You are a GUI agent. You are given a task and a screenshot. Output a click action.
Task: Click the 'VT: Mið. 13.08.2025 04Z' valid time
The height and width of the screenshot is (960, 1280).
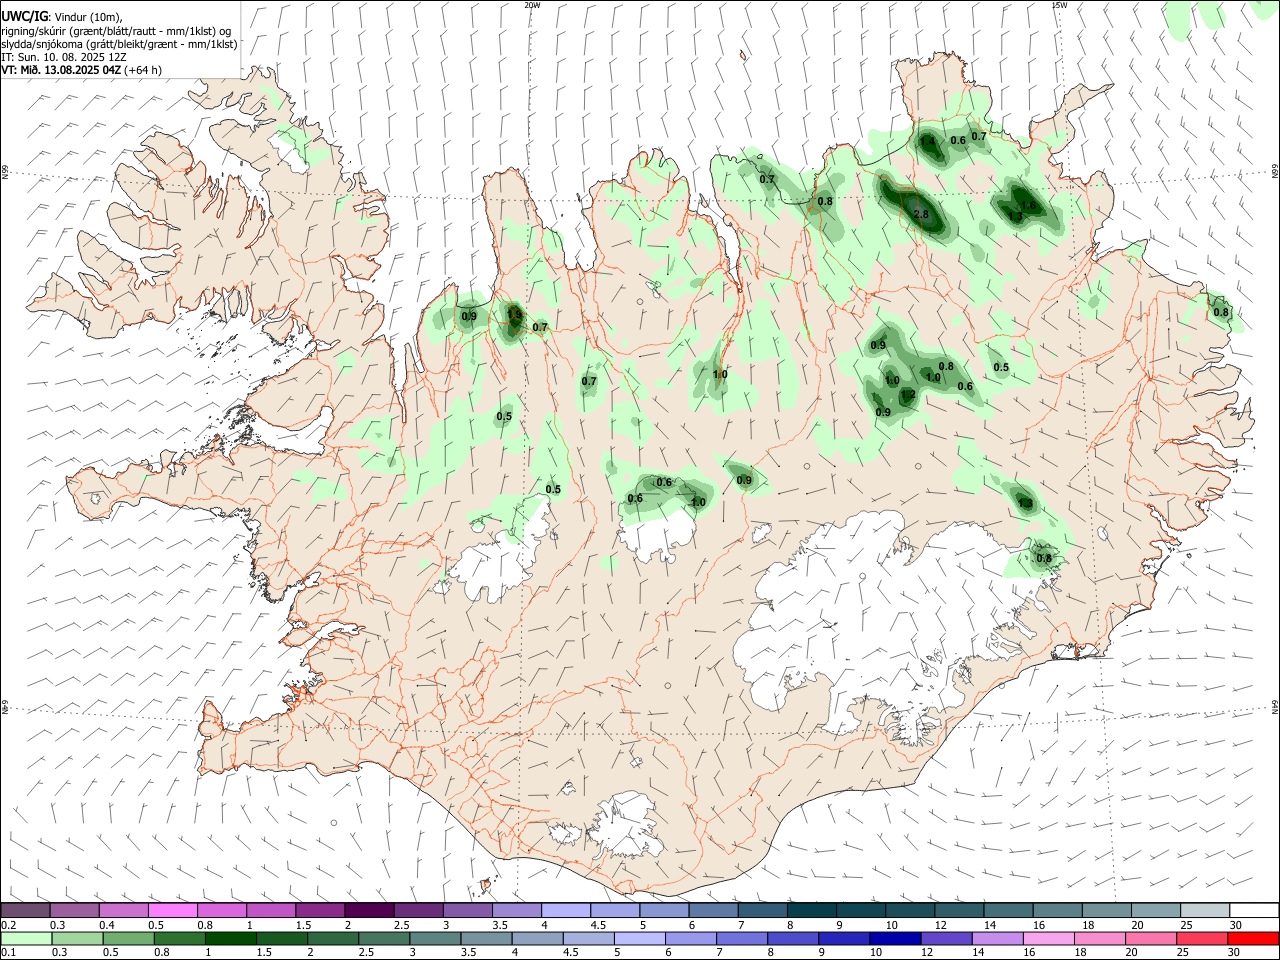pyautogui.click(x=61, y=70)
